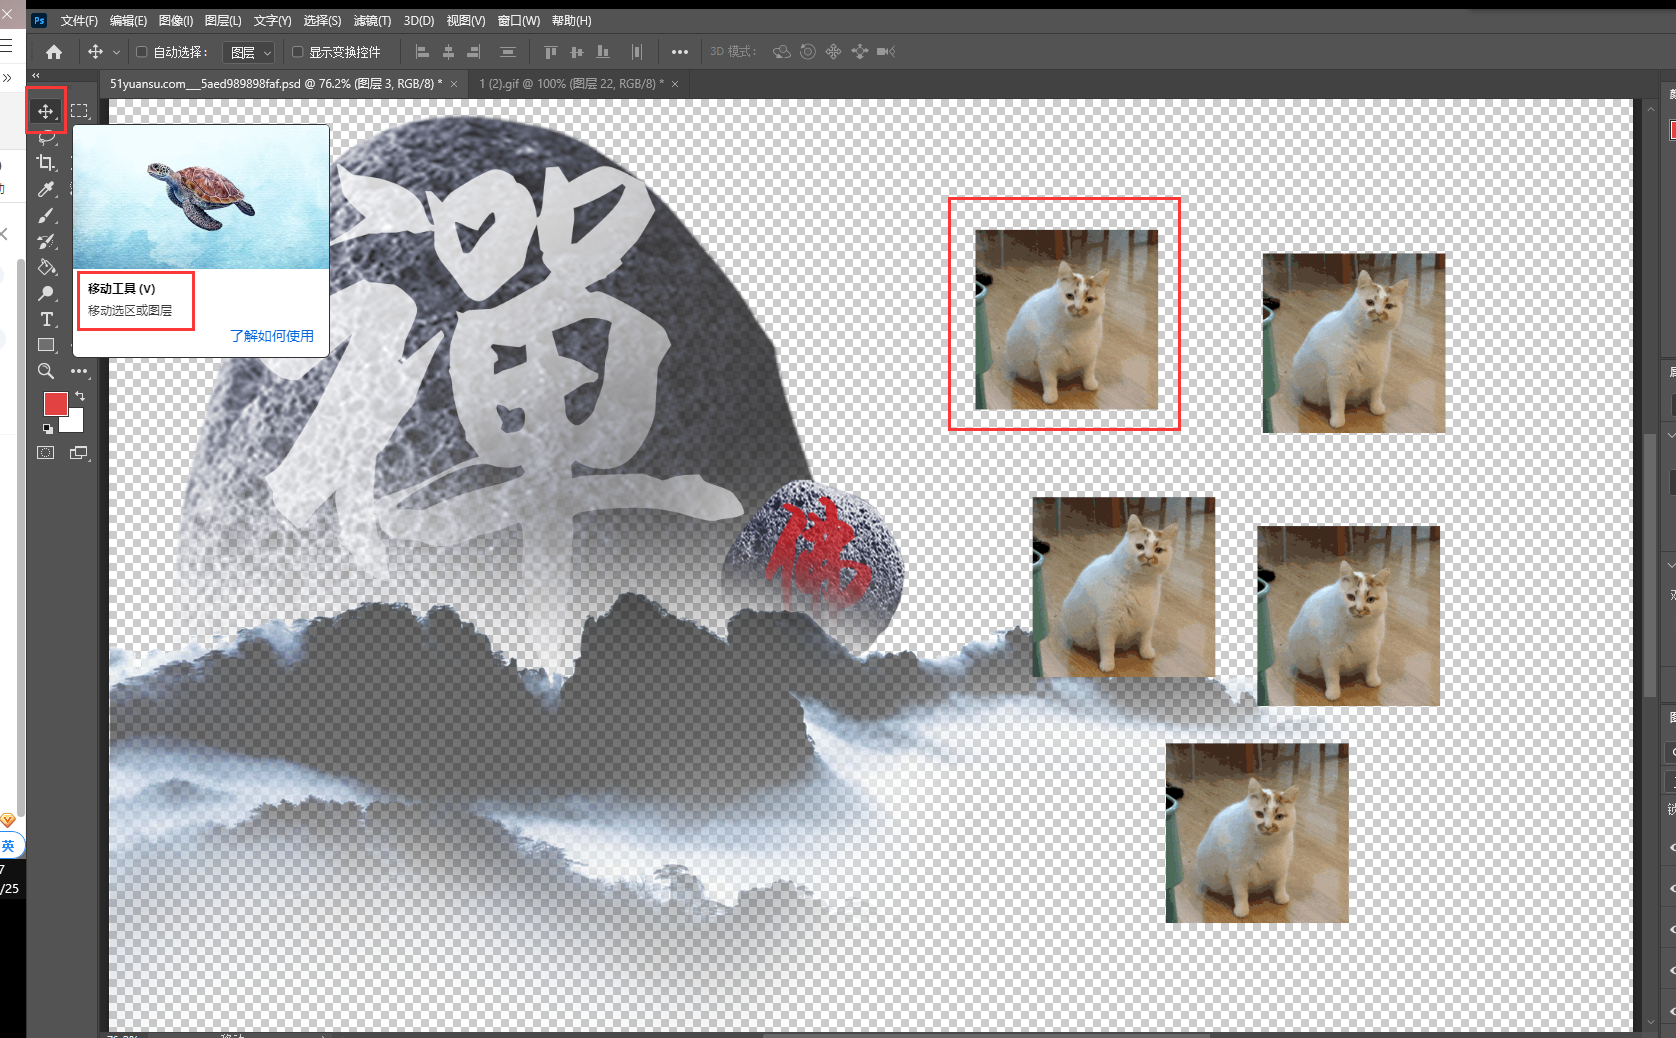The height and width of the screenshot is (1038, 1676).
Task: Select the Rectangle shape tool
Action: (46, 345)
